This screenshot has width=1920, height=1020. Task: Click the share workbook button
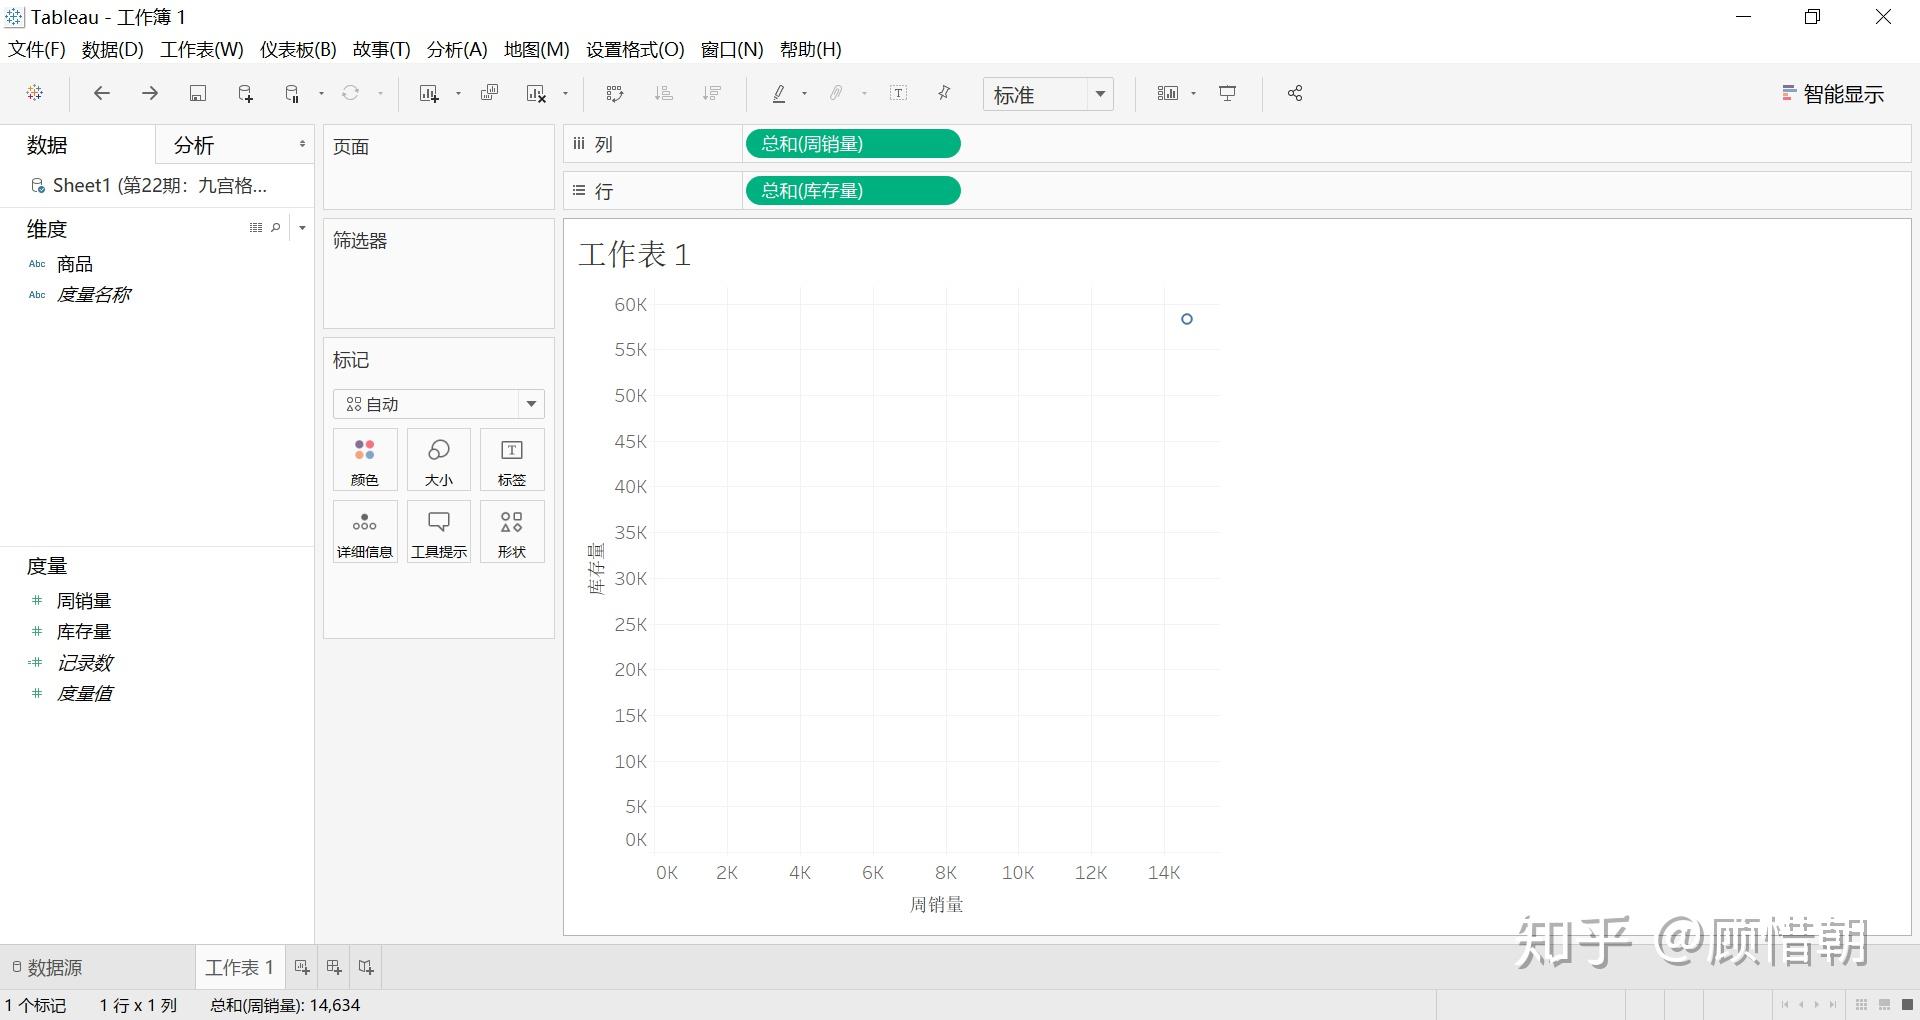click(x=1294, y=93)
